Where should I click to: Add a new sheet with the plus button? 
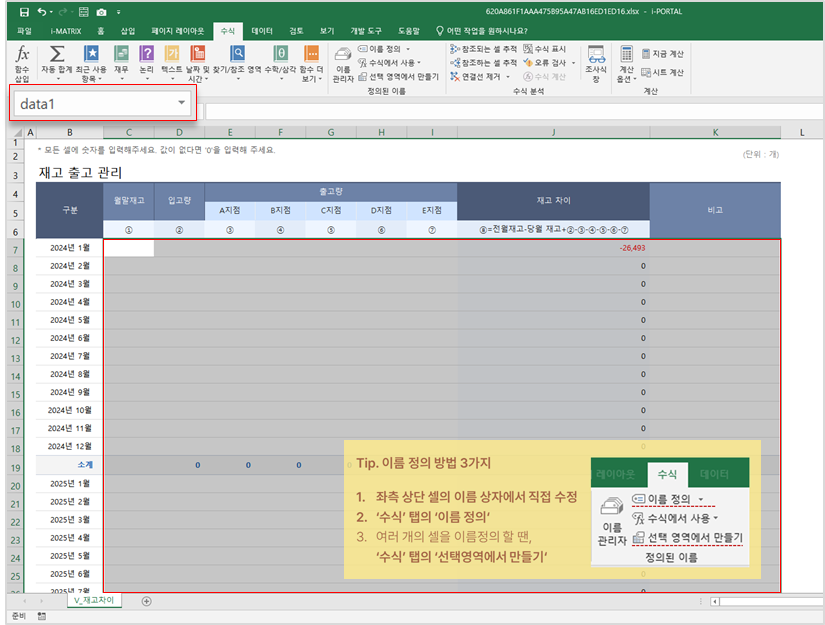[146, 601]
